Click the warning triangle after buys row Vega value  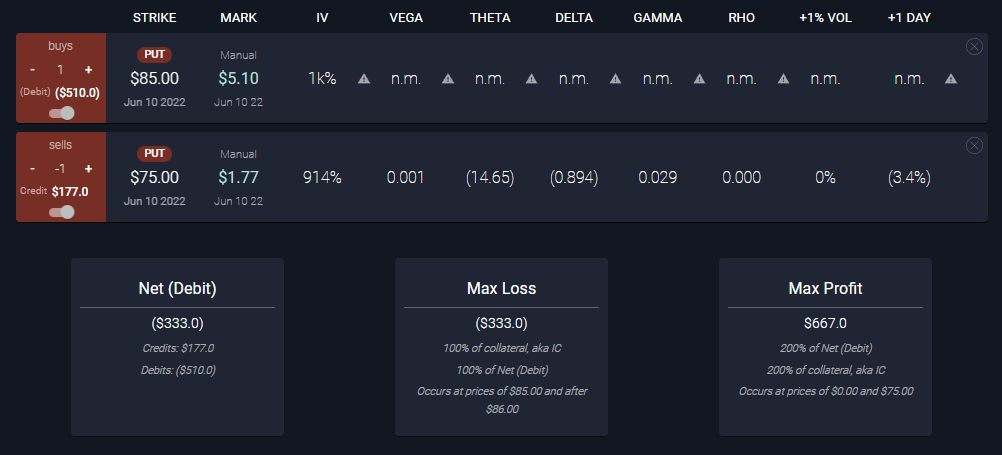point(449,79)
